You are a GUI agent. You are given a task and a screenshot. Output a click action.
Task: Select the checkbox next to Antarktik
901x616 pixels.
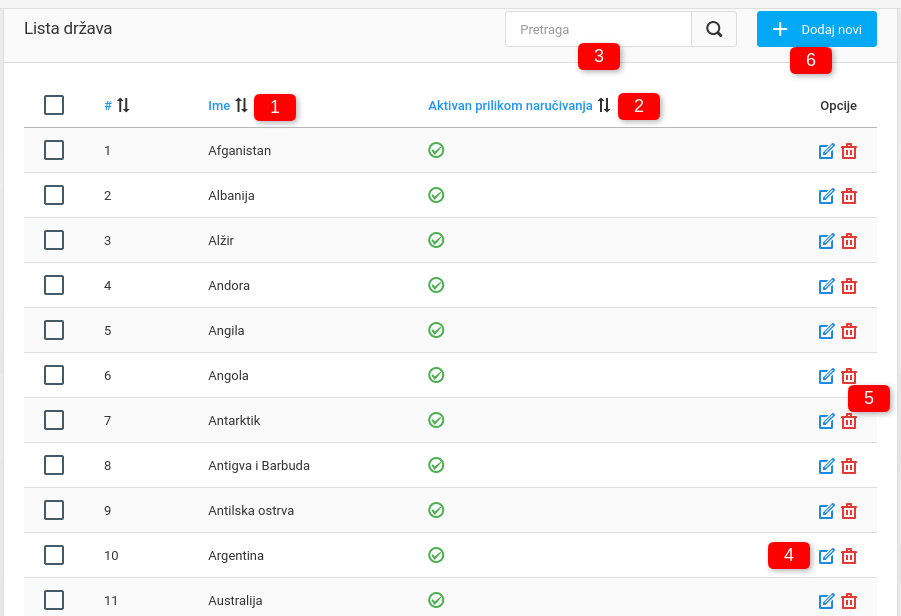click(54, 420)
